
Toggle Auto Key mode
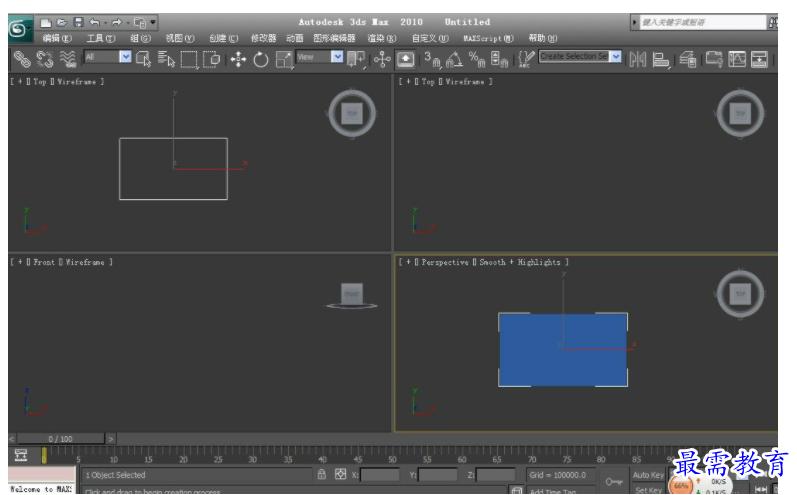click(x=648, y=475)
